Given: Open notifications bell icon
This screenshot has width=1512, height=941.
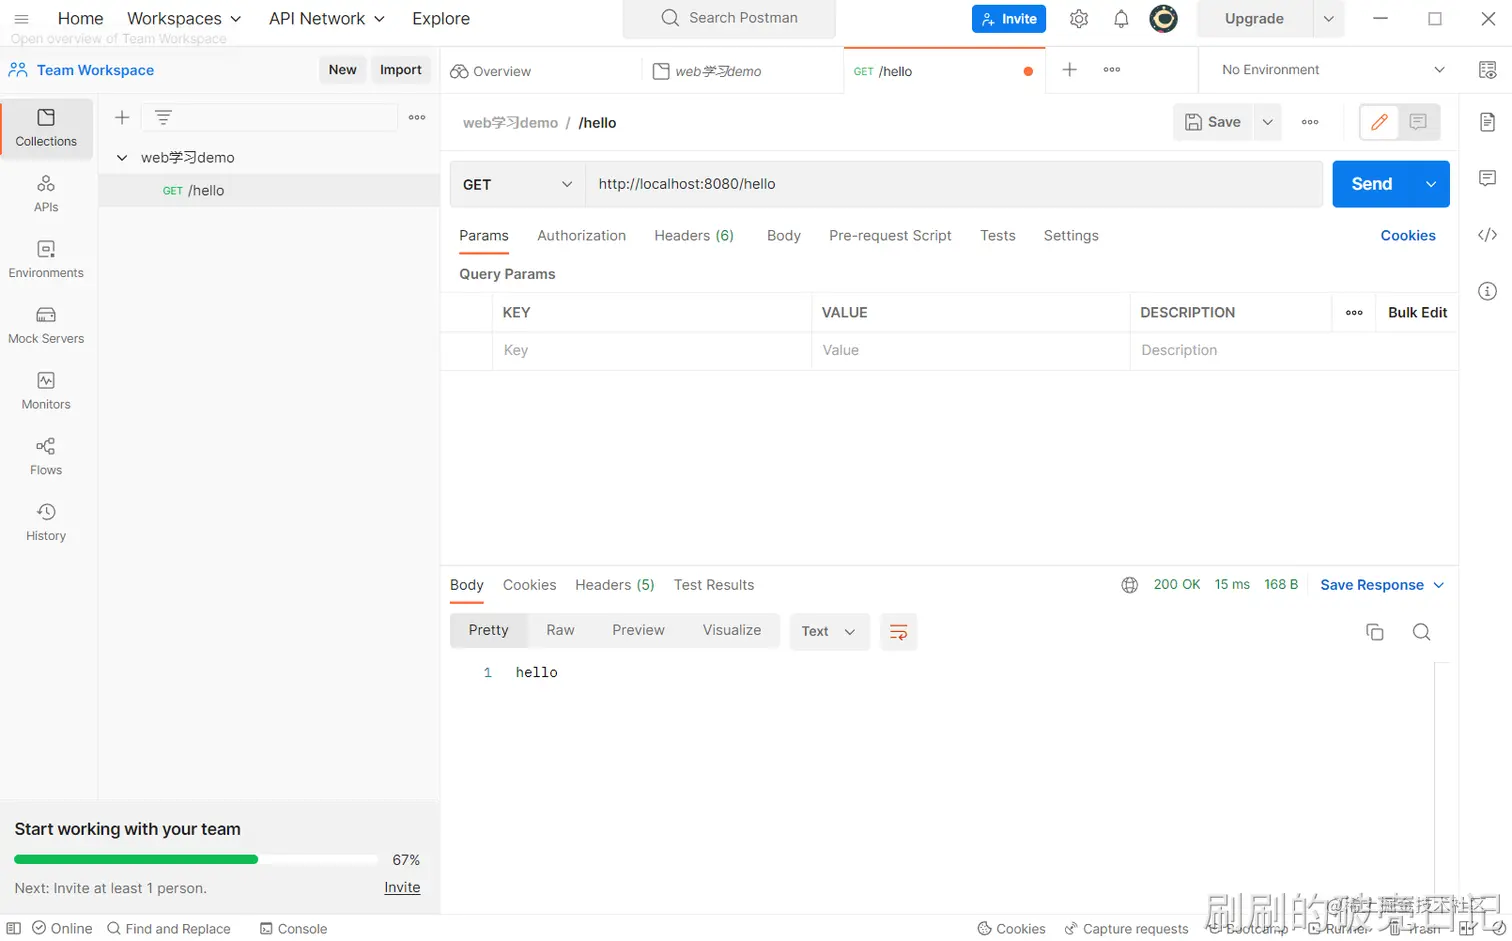Looking at the screenshot, I should coord(1121,19).
